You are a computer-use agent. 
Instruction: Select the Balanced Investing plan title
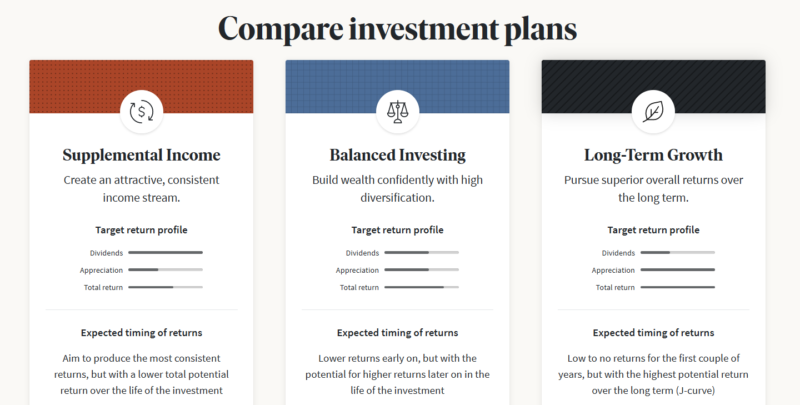click(397, 155)
